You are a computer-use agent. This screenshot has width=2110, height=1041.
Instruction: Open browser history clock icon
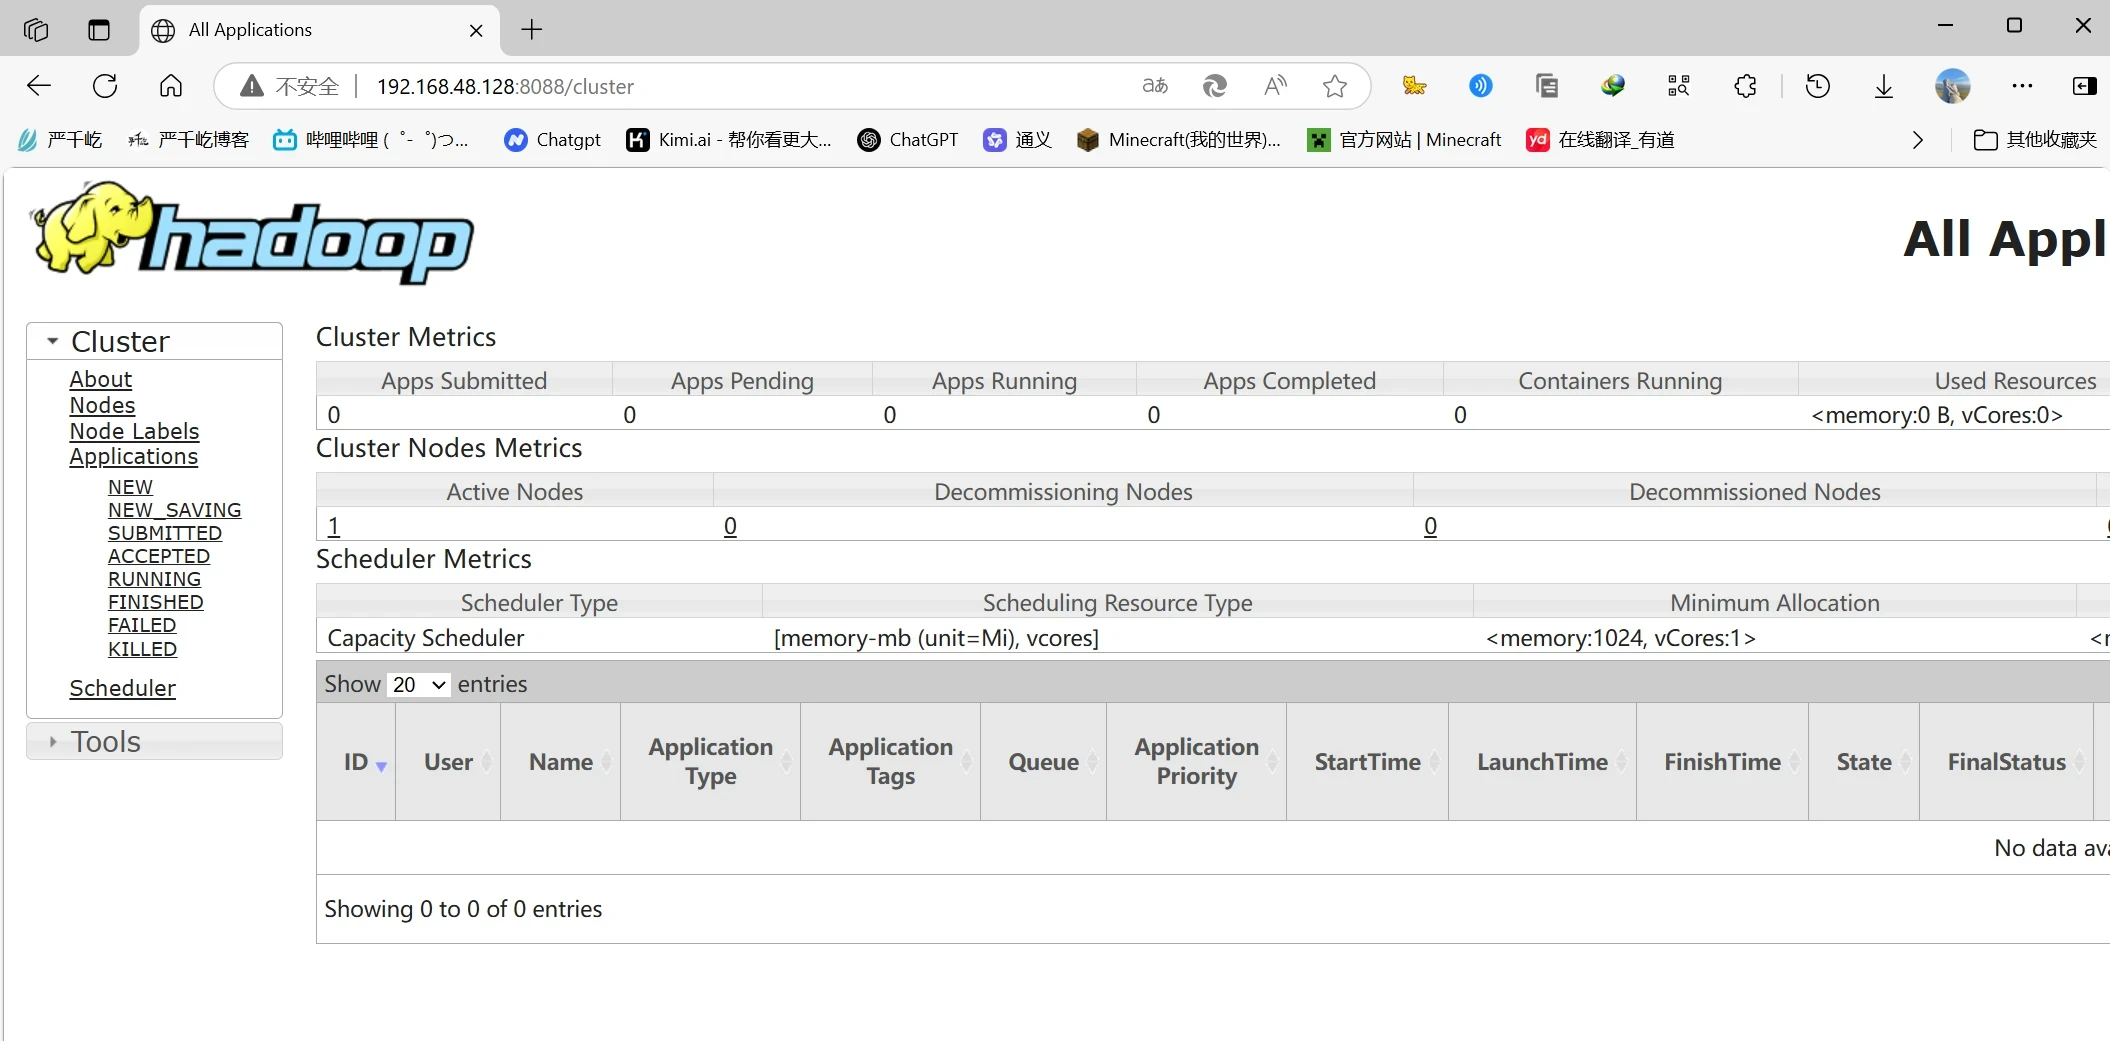pyautogui.click(x=1817, y=86)
